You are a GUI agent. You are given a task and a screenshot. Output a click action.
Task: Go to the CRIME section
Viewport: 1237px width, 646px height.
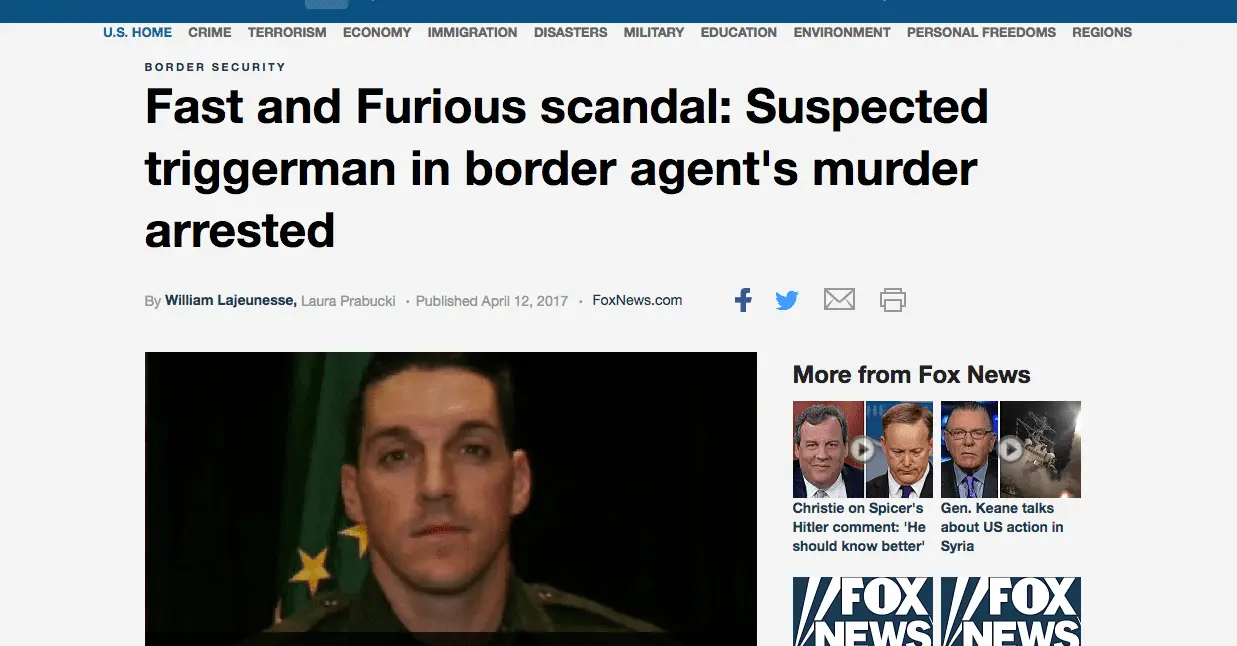[210, 32]
